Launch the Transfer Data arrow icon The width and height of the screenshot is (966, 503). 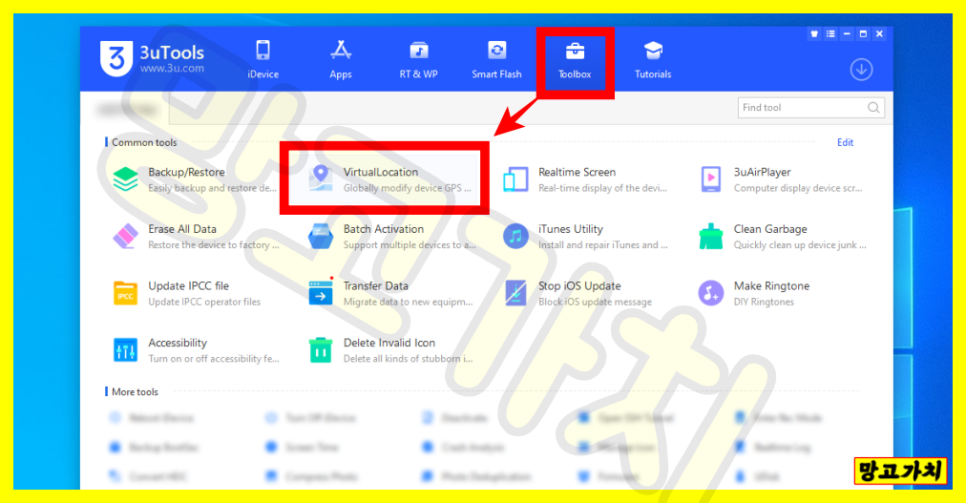tap(320, 293)
